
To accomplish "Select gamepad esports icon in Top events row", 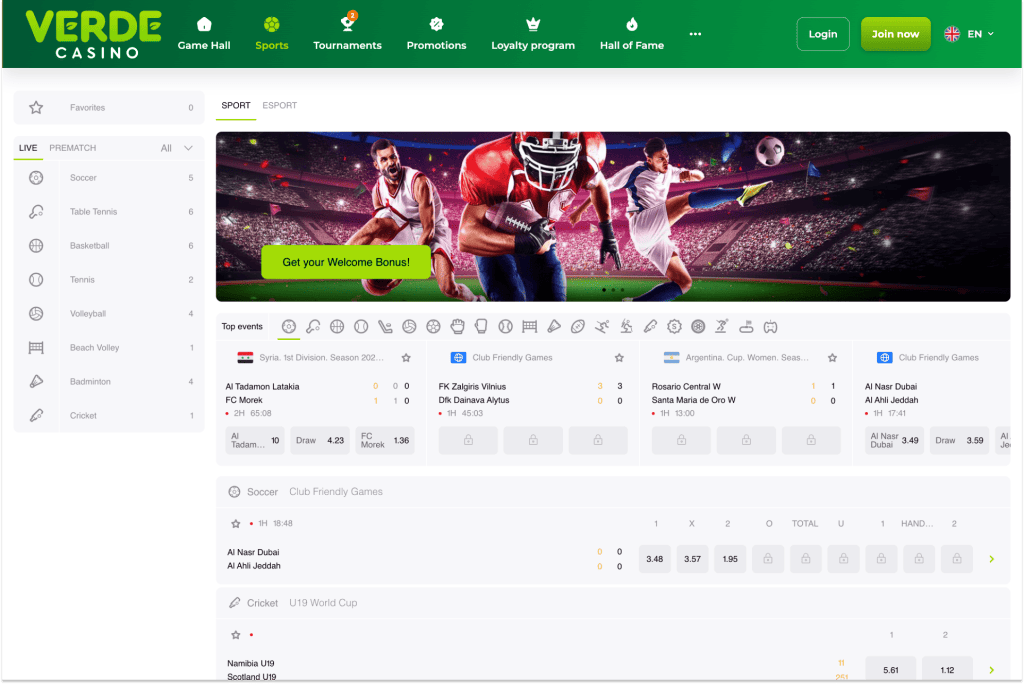I will (771, 327).
